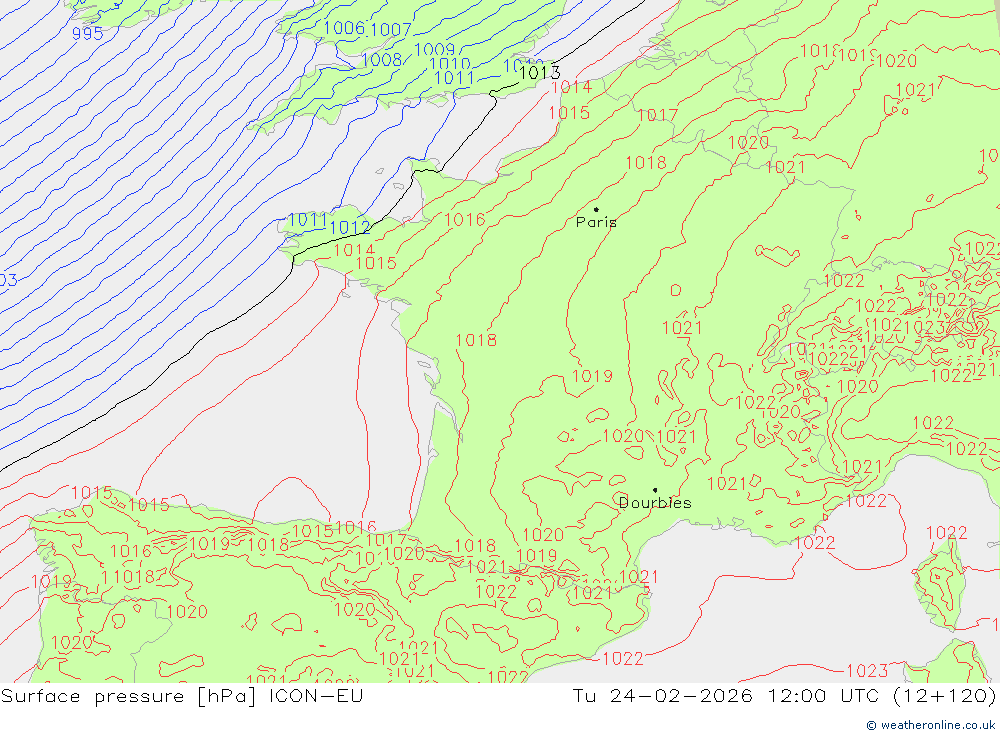Click the 1016 label west of Paris
Image resolution: width=1000 pixels, height=733 pixels.
click(x=465, y=220)
